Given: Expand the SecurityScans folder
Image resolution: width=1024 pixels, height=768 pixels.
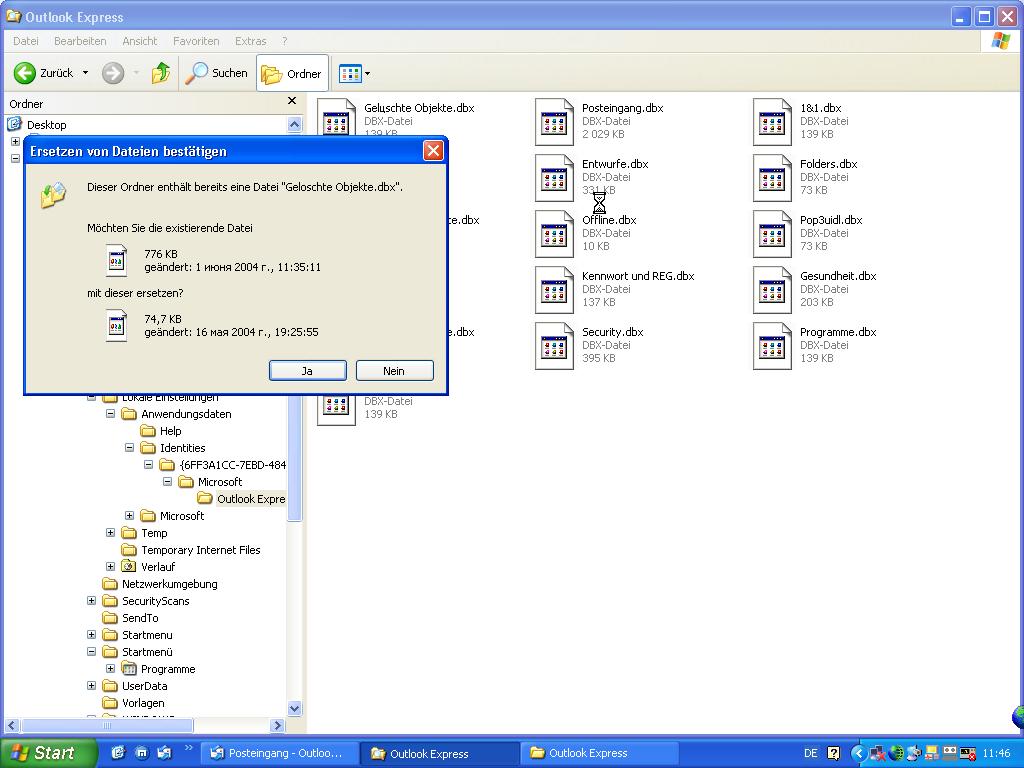Looking at the screenshot, I should pyautogui.click(x=91, y=601).
